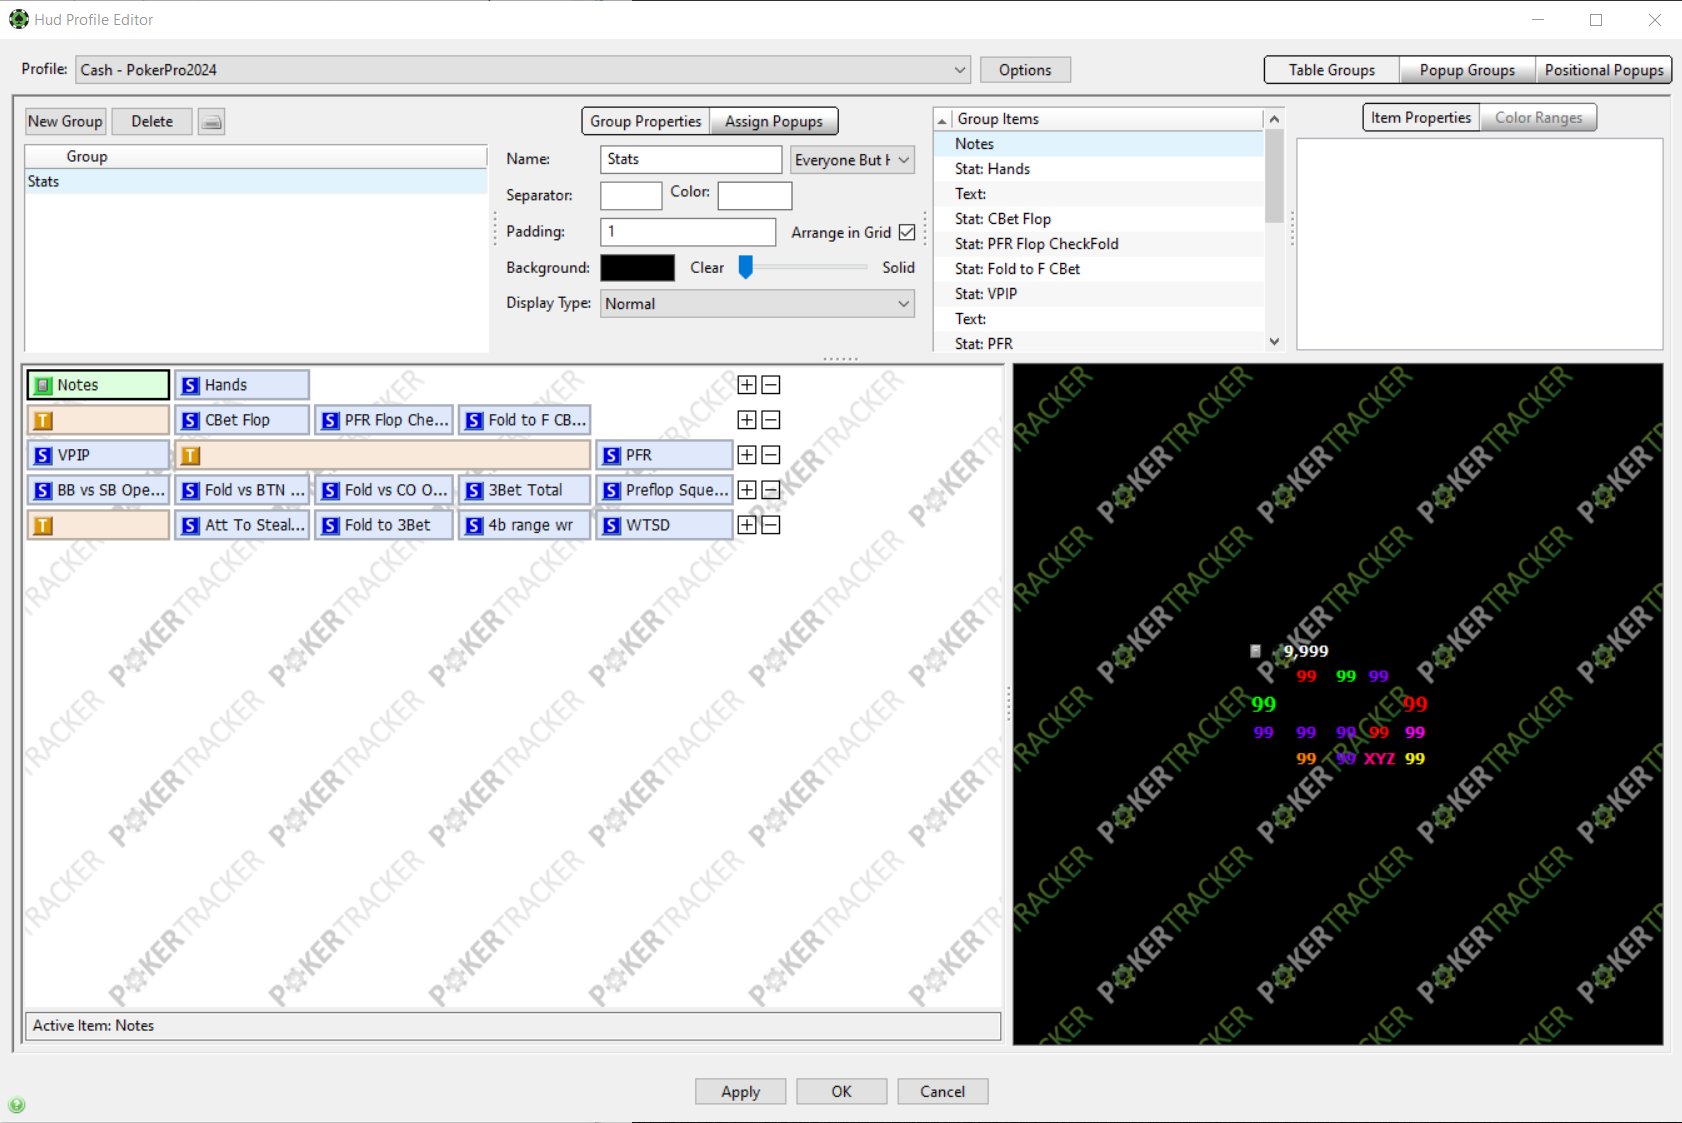This screenshot has width=1682, height=1123.
Task: Open the Everyone But Hero dropdown
Action: click(x=853, y=160)
